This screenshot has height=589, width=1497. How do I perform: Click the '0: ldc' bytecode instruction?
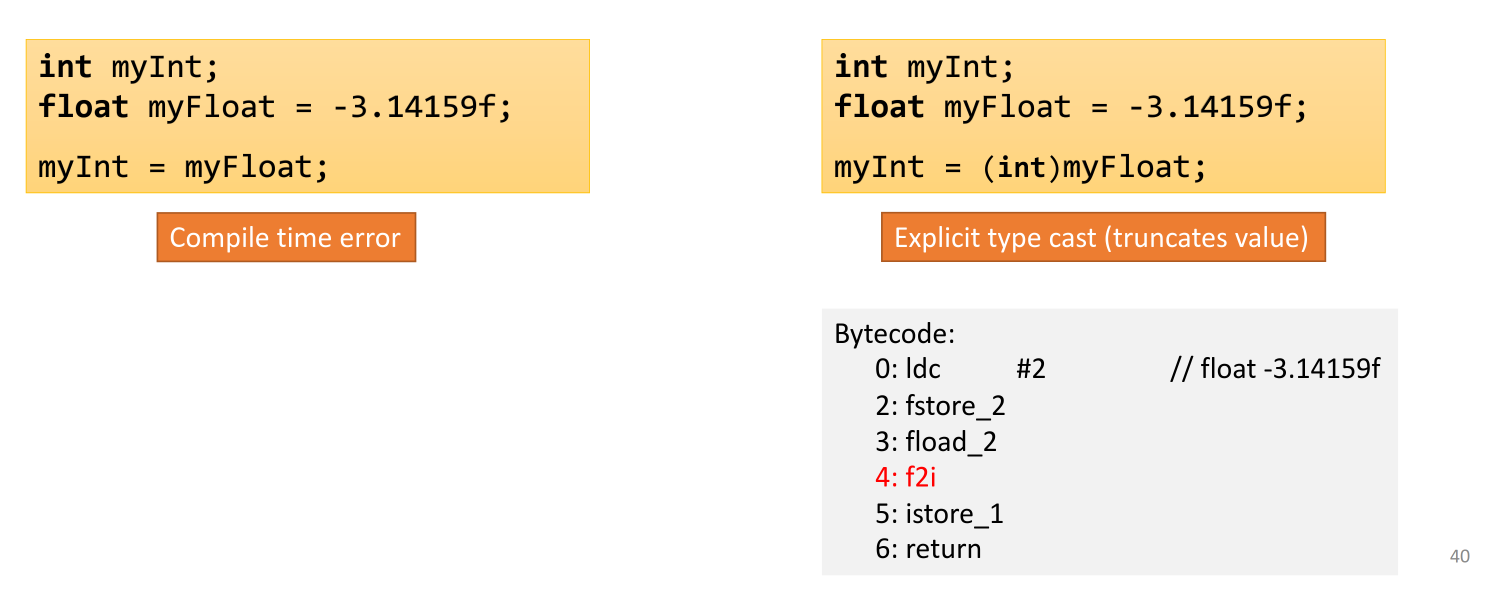[x=908, y=370]
